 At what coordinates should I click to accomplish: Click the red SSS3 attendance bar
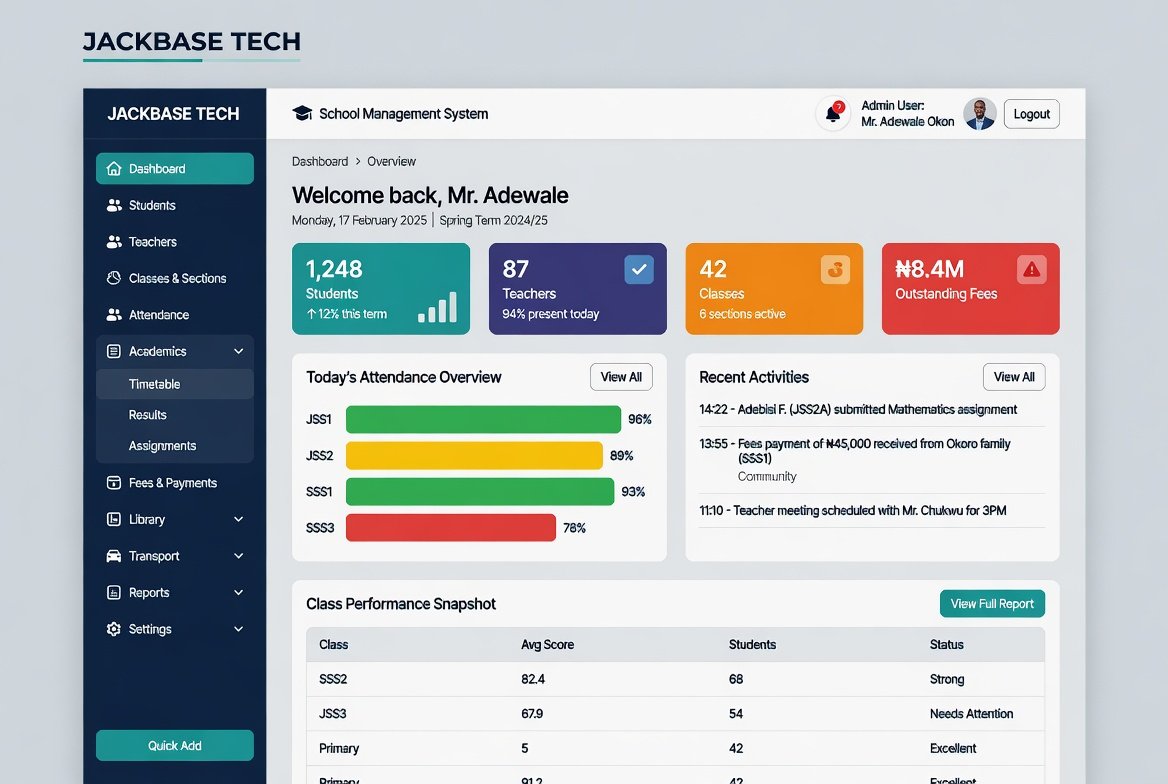click(x=451, y=528)
